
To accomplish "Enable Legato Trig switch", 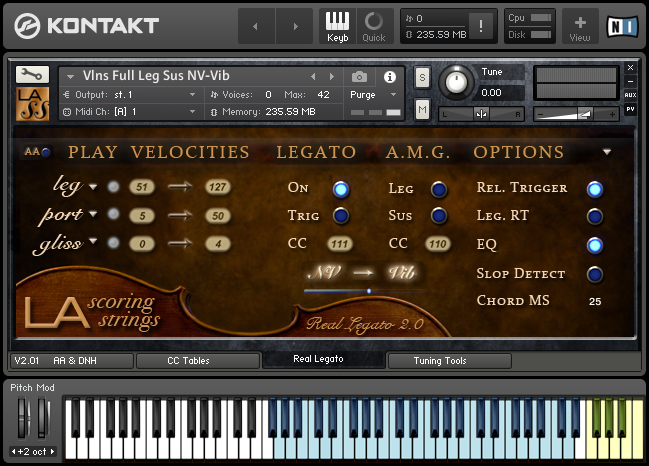I will [341, 216].
